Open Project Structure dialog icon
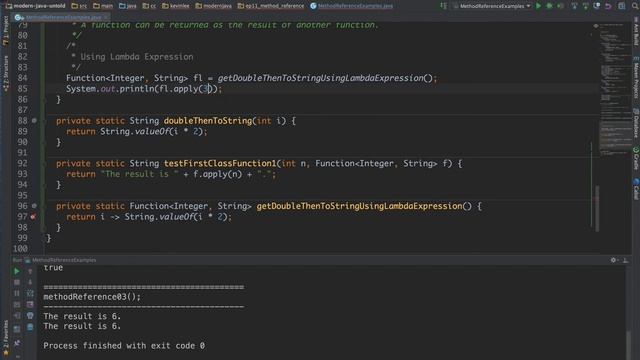Viewport: 640px width, 360px height. pyautogui.click(x=621, y=6)
